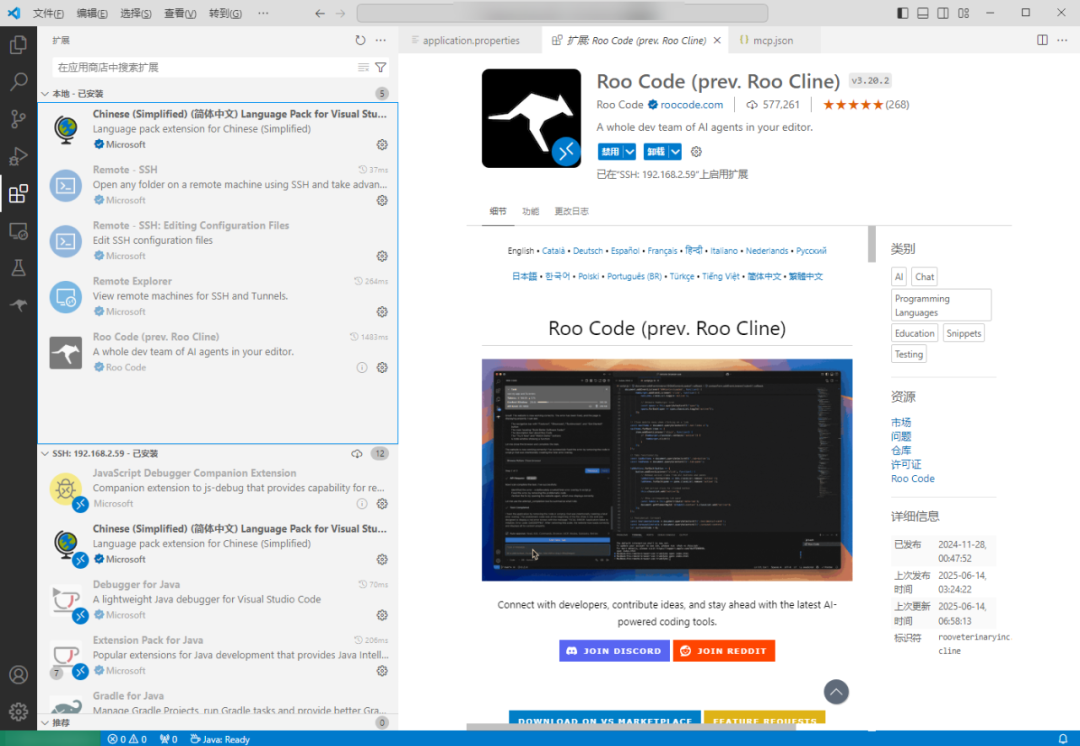Open Source Control view in activity bar
This screenshot has width=1080, height=746.
[x=19, y=119]
